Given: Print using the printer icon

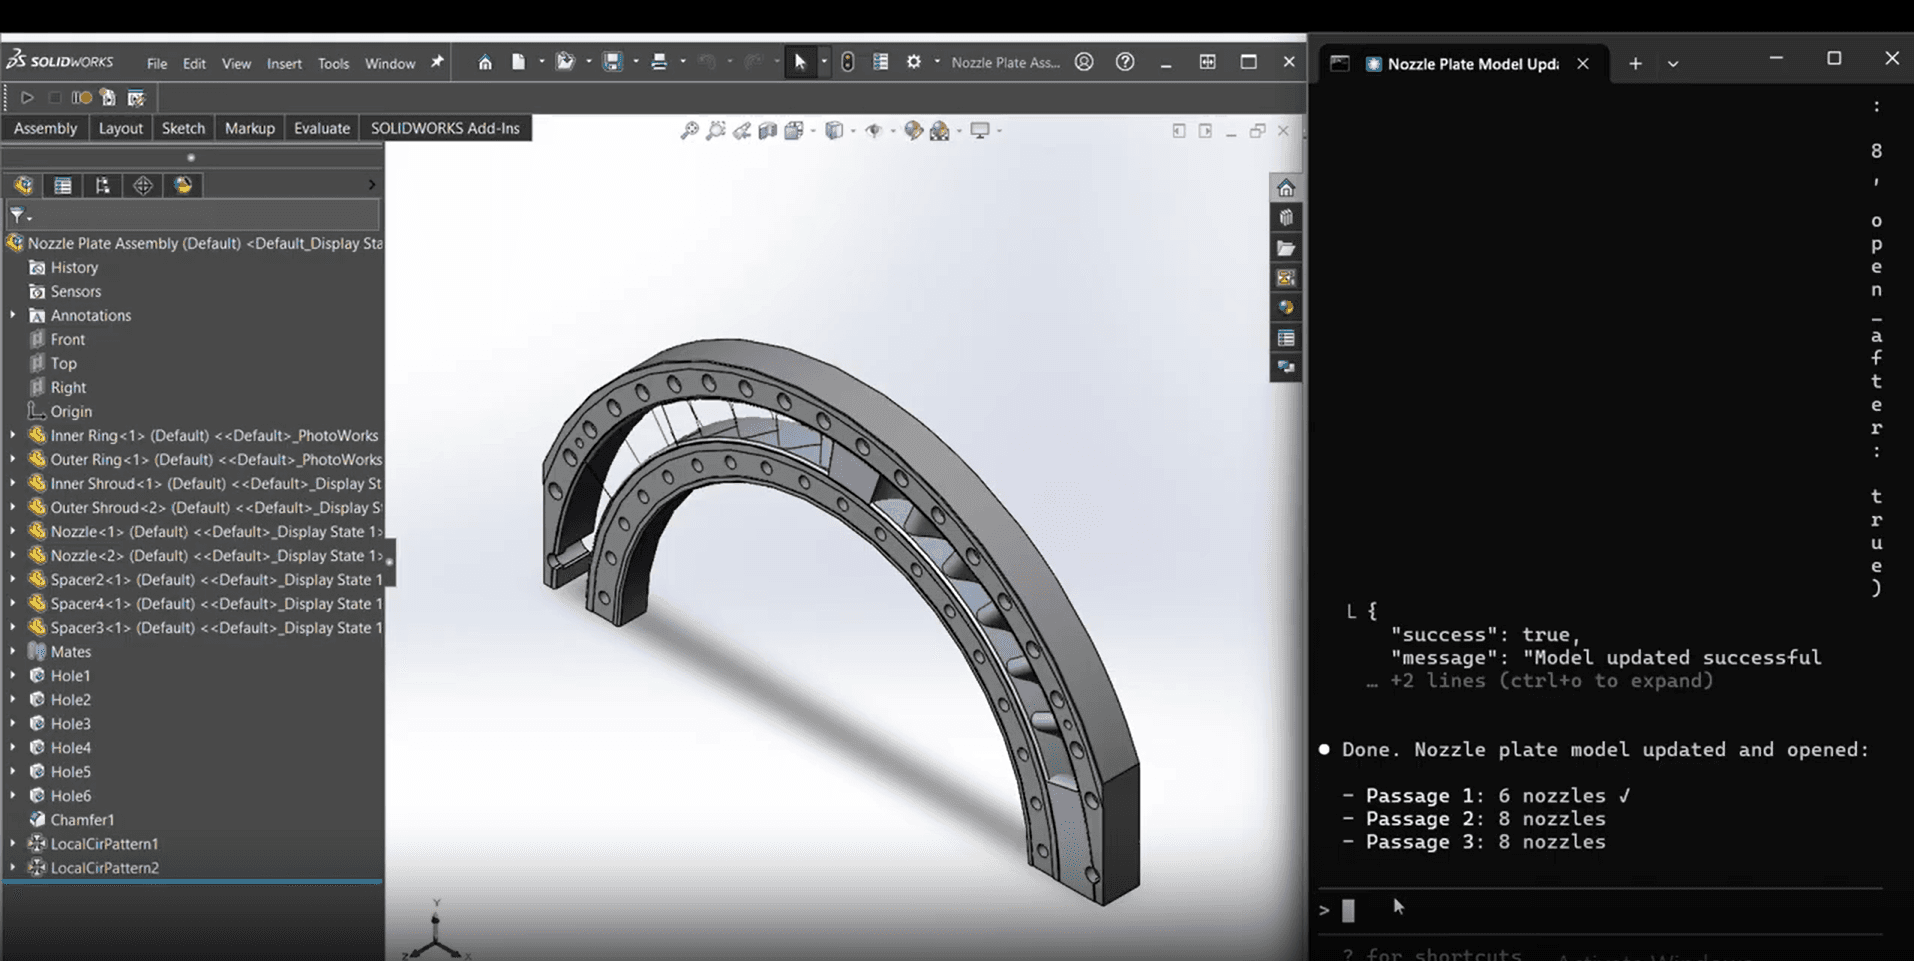Looking at the screenshot, I should coord(659,62).
